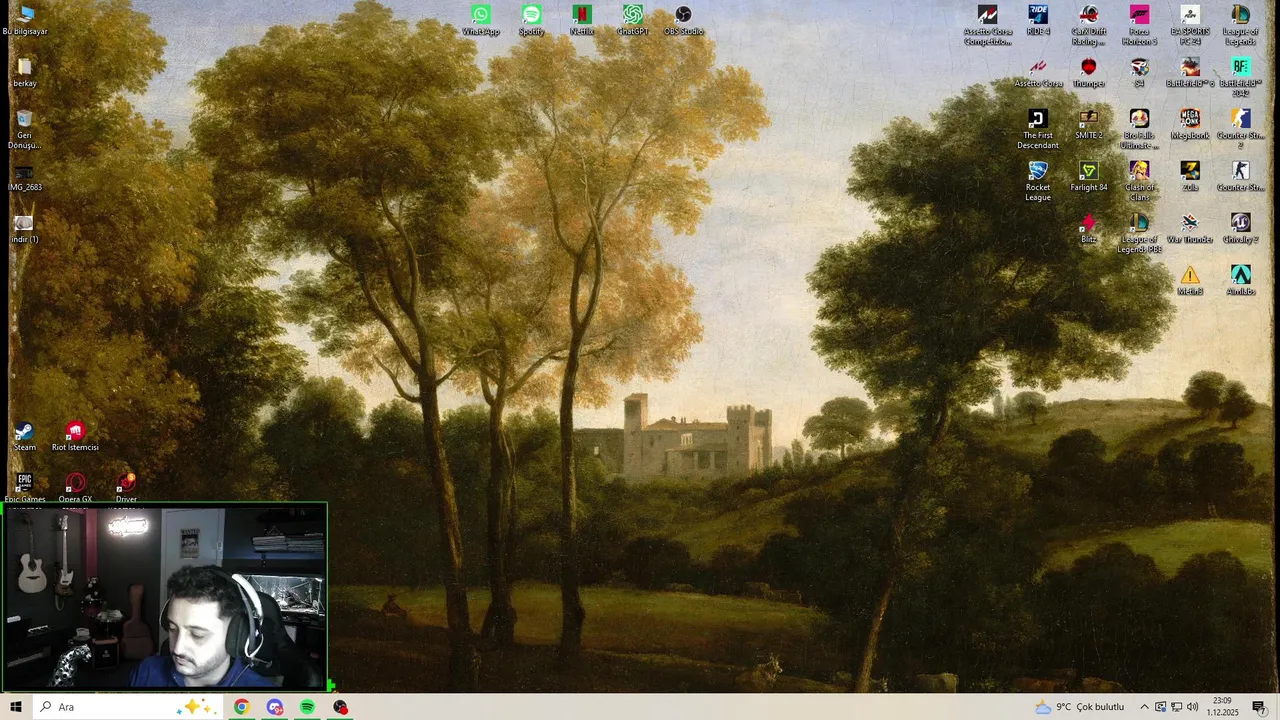Launch EA SPORTS FC 24 shortcut
Image resolution: width=1280 pixels, height=720 pixels.
1189,25
